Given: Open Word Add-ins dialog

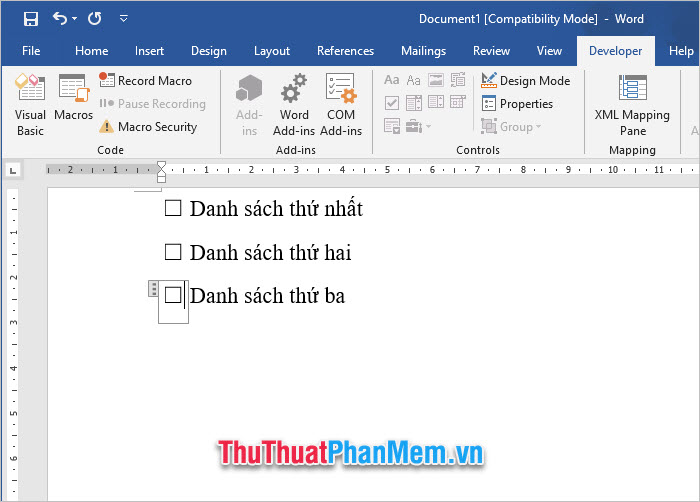Looking at the screenshot, I should (294, 105).
